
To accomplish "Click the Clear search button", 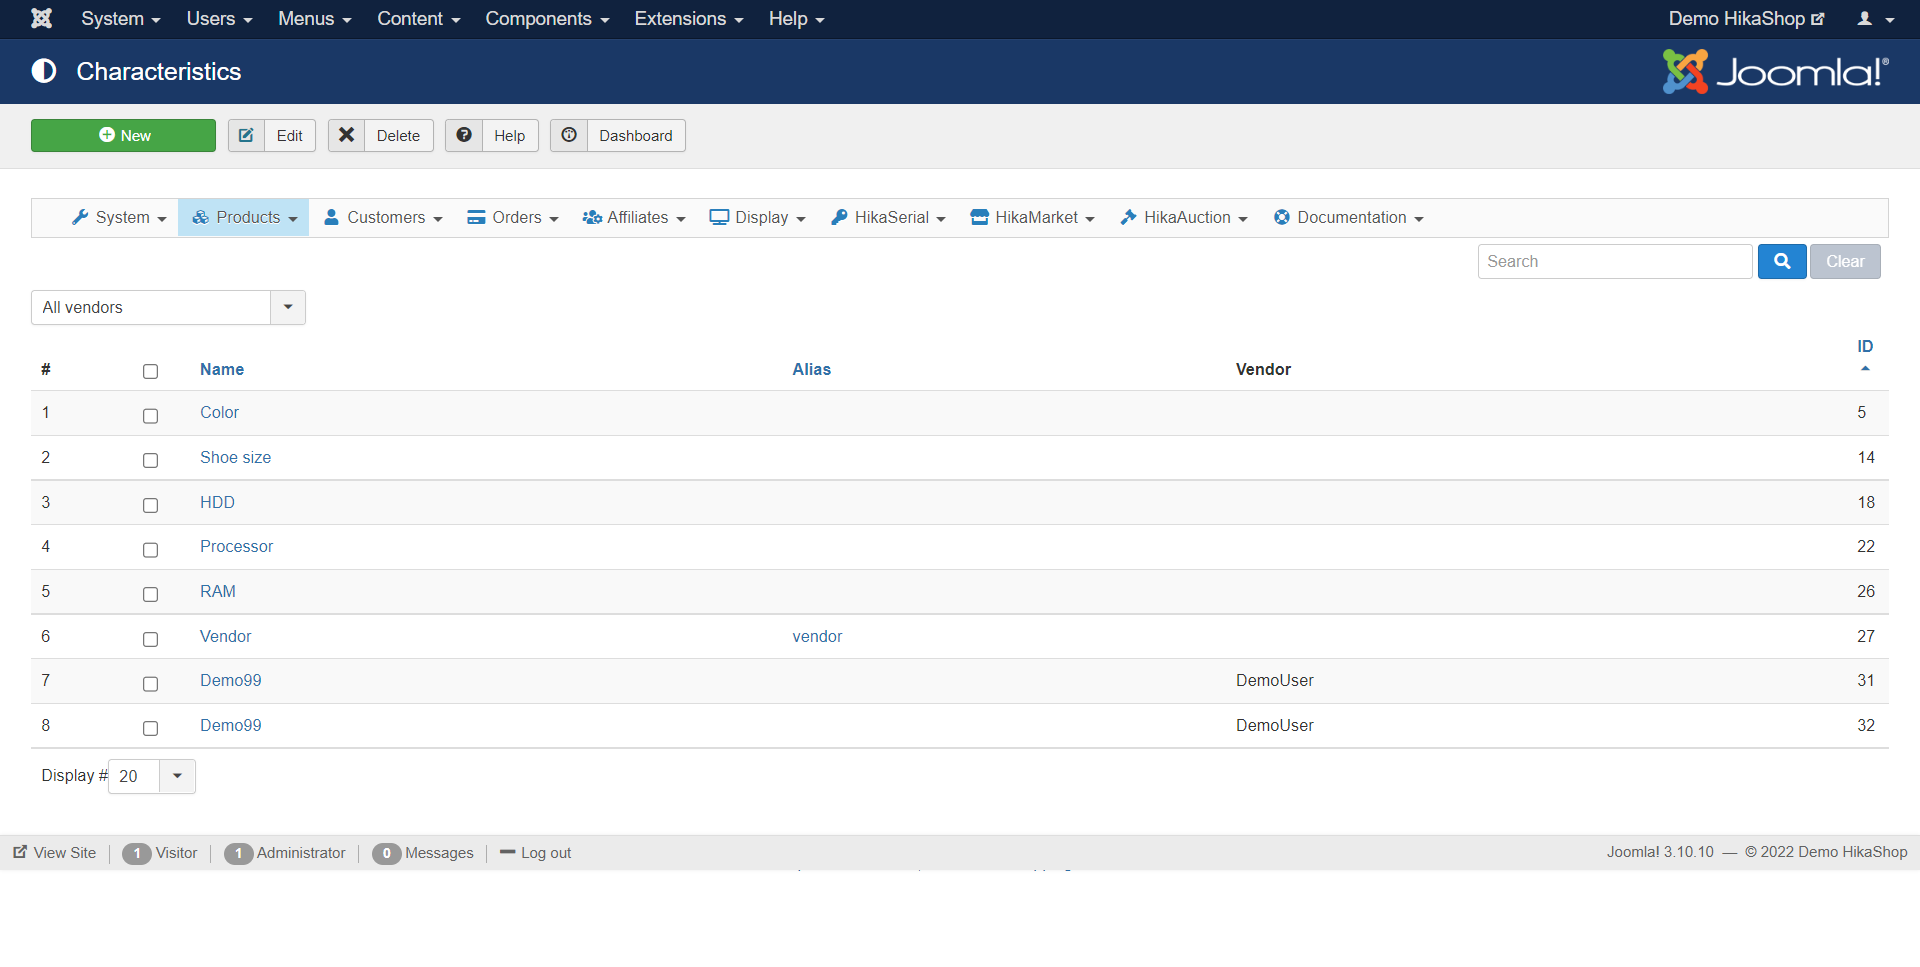I will [x=1845, y=261].
